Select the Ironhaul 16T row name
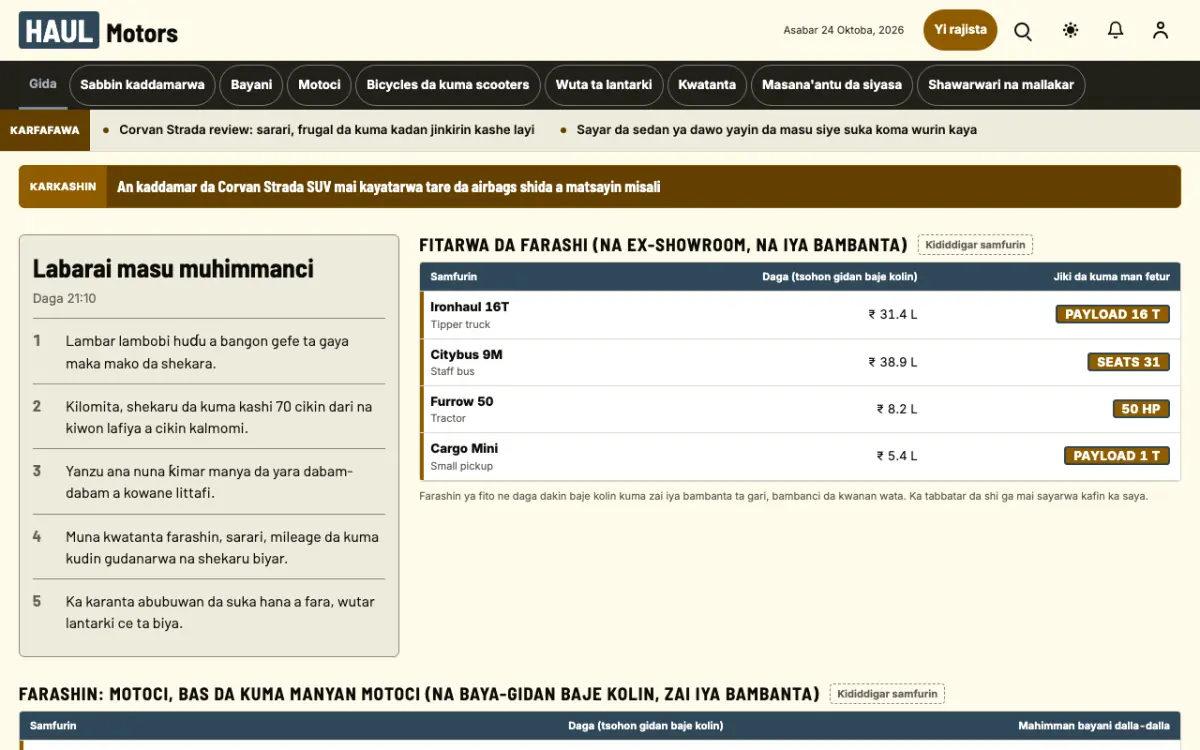Image resolution: width=1200 pixels, height=750 pixels. point(469,307)
